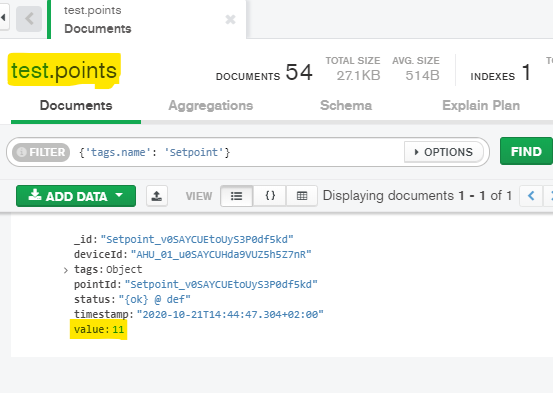Close the test.points tab
The image size is (553, 393).
[x=230, y=19]
